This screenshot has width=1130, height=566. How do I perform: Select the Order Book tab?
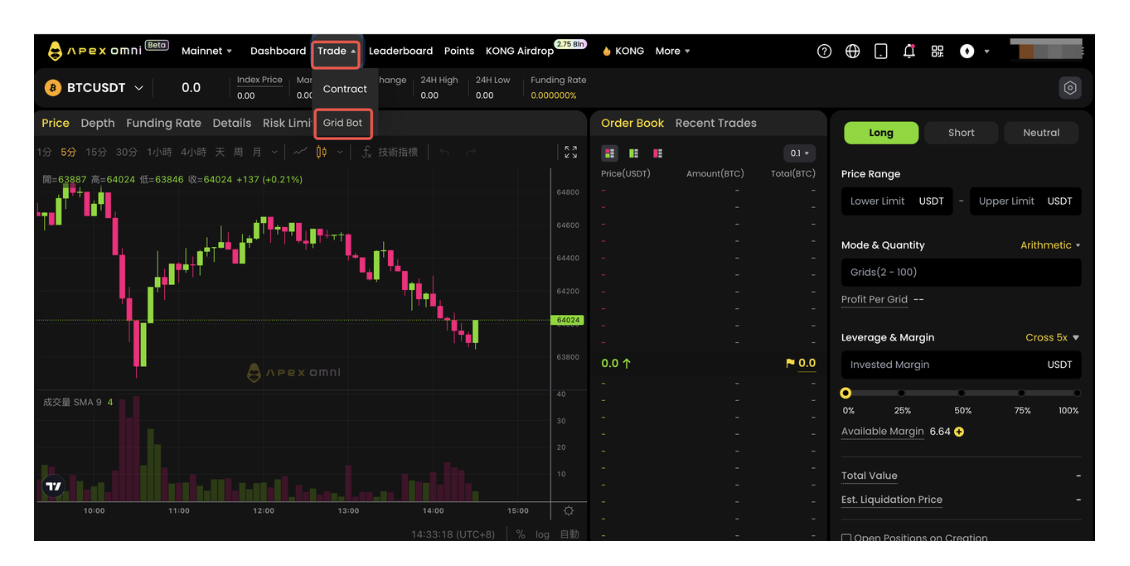(633, 123)
